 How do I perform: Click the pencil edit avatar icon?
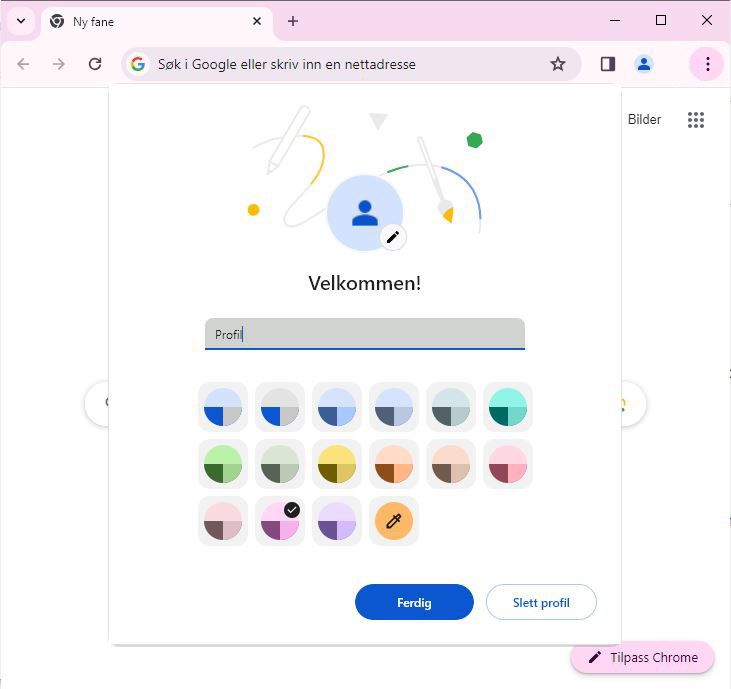pos(393,237)
